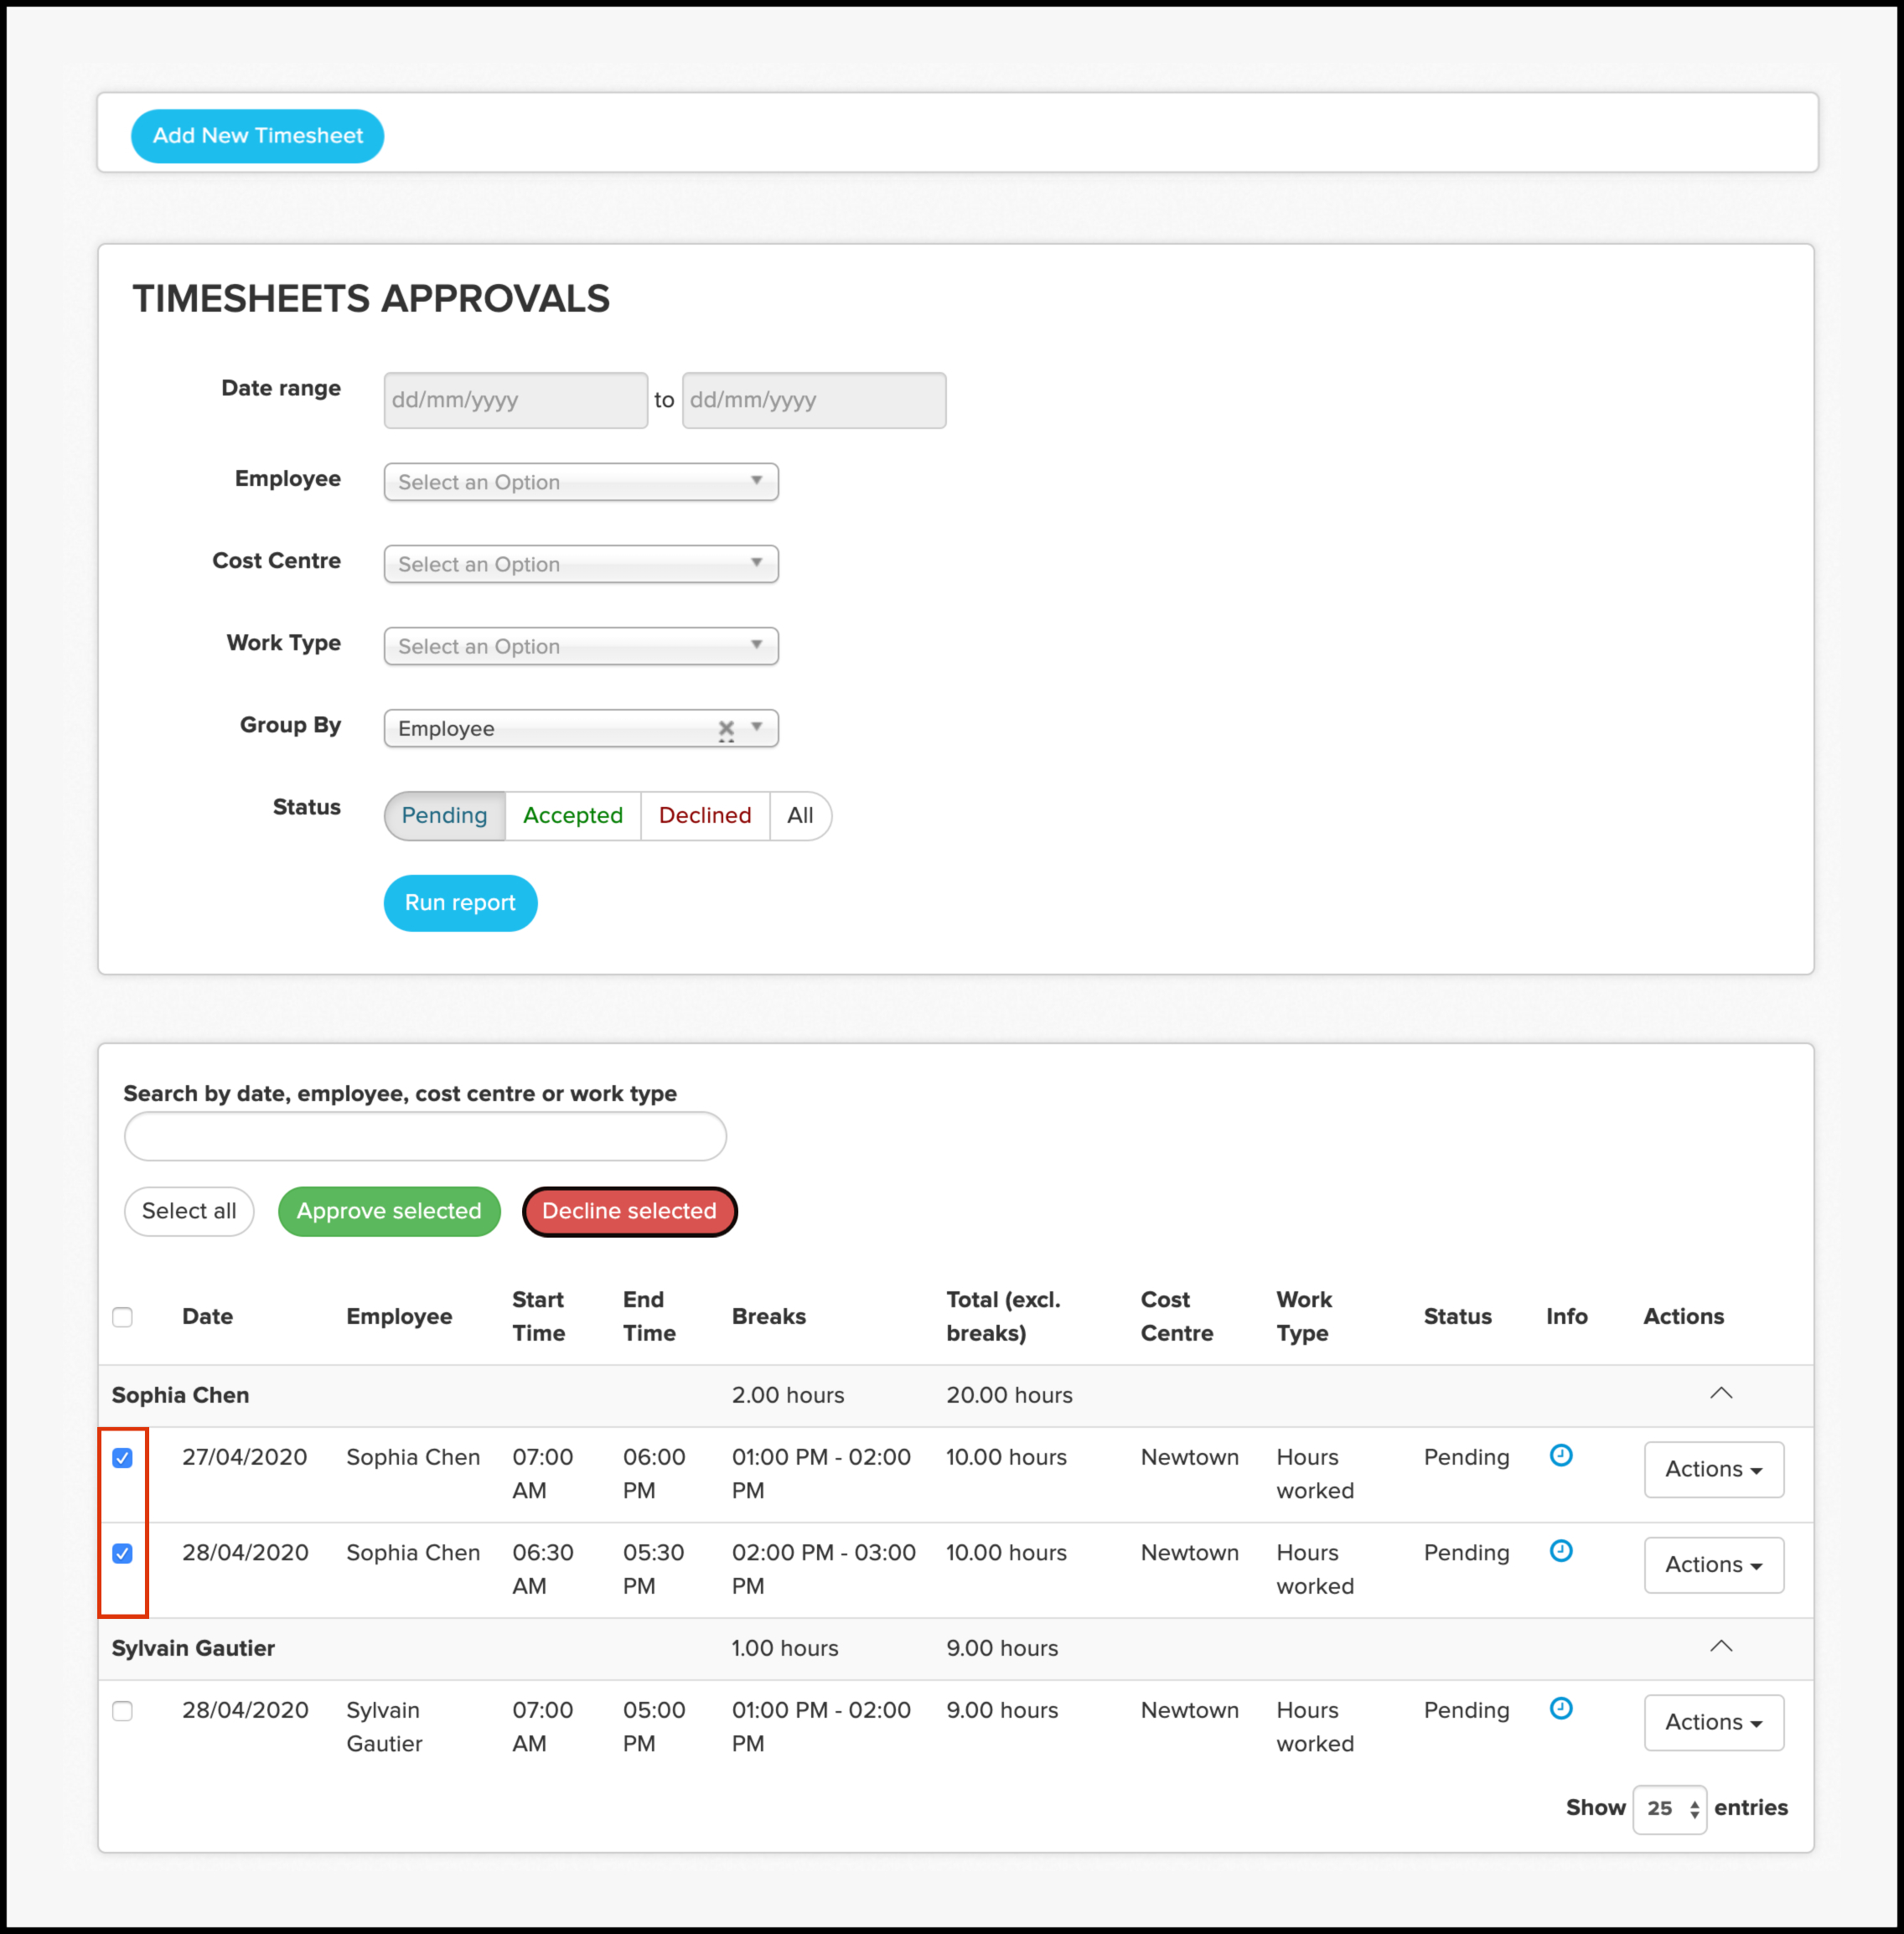Open the Cost Centre filter dropdown
1904x1934 pixels.
580,564
